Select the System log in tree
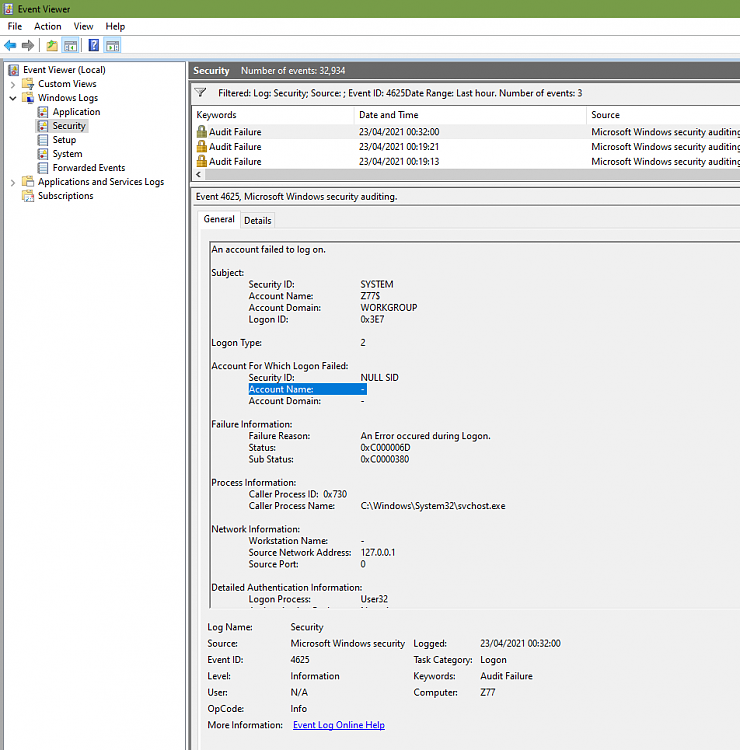 (67, 154)
